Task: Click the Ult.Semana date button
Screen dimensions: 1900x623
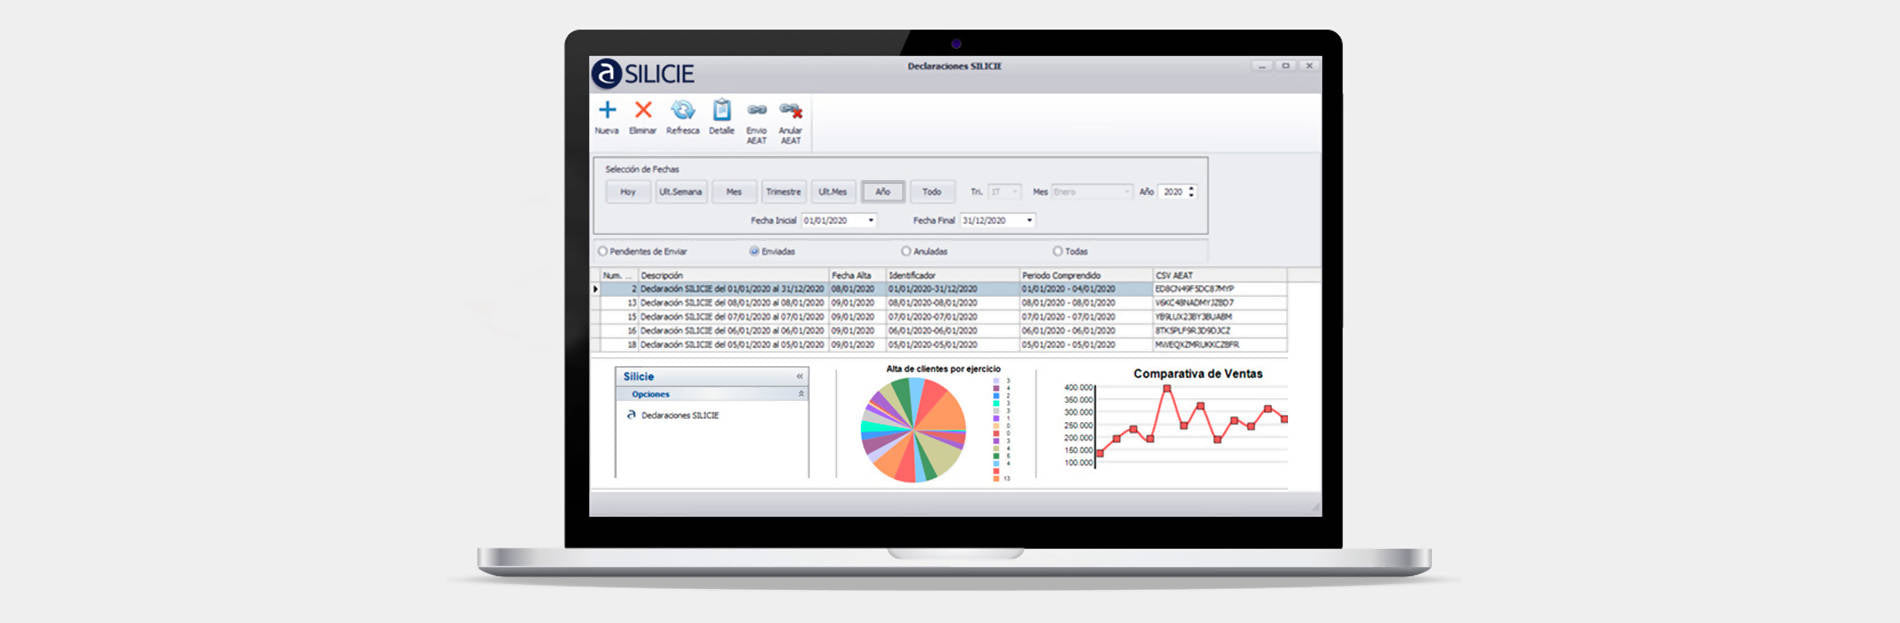Action: tap(680, 192)
